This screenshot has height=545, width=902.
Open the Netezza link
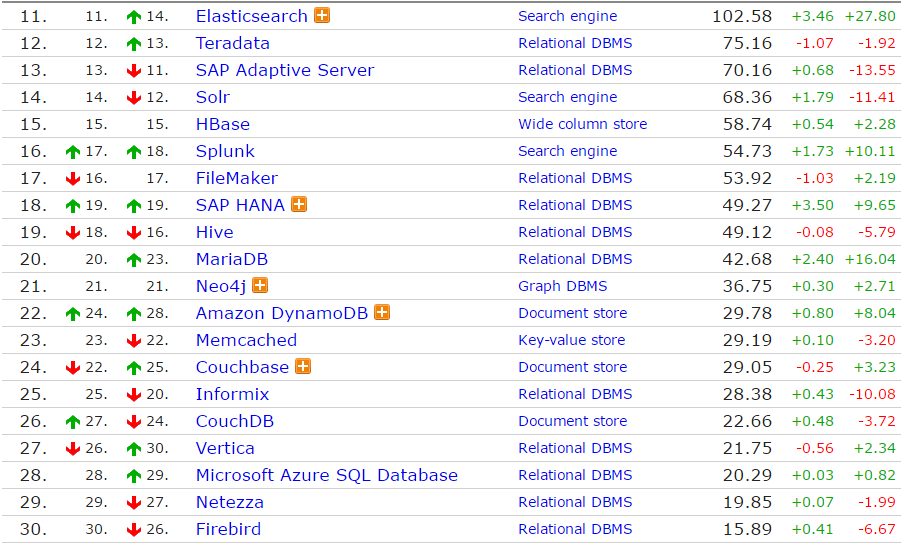[x=230, y=502]
